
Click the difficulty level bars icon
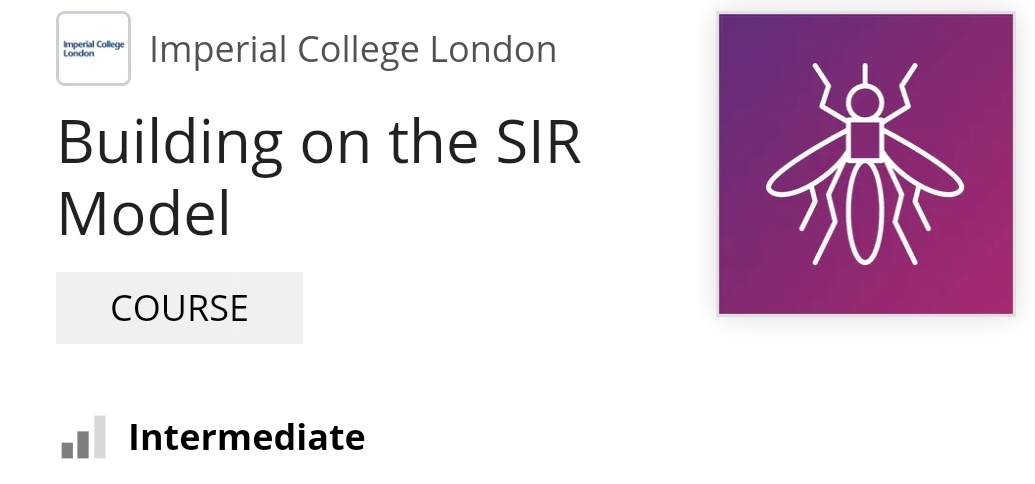(83, 438)
